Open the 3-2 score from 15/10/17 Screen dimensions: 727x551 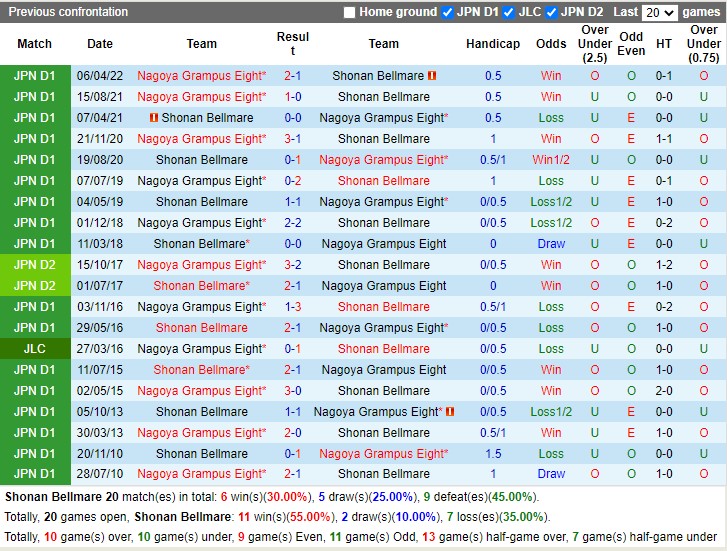point(293,265)
